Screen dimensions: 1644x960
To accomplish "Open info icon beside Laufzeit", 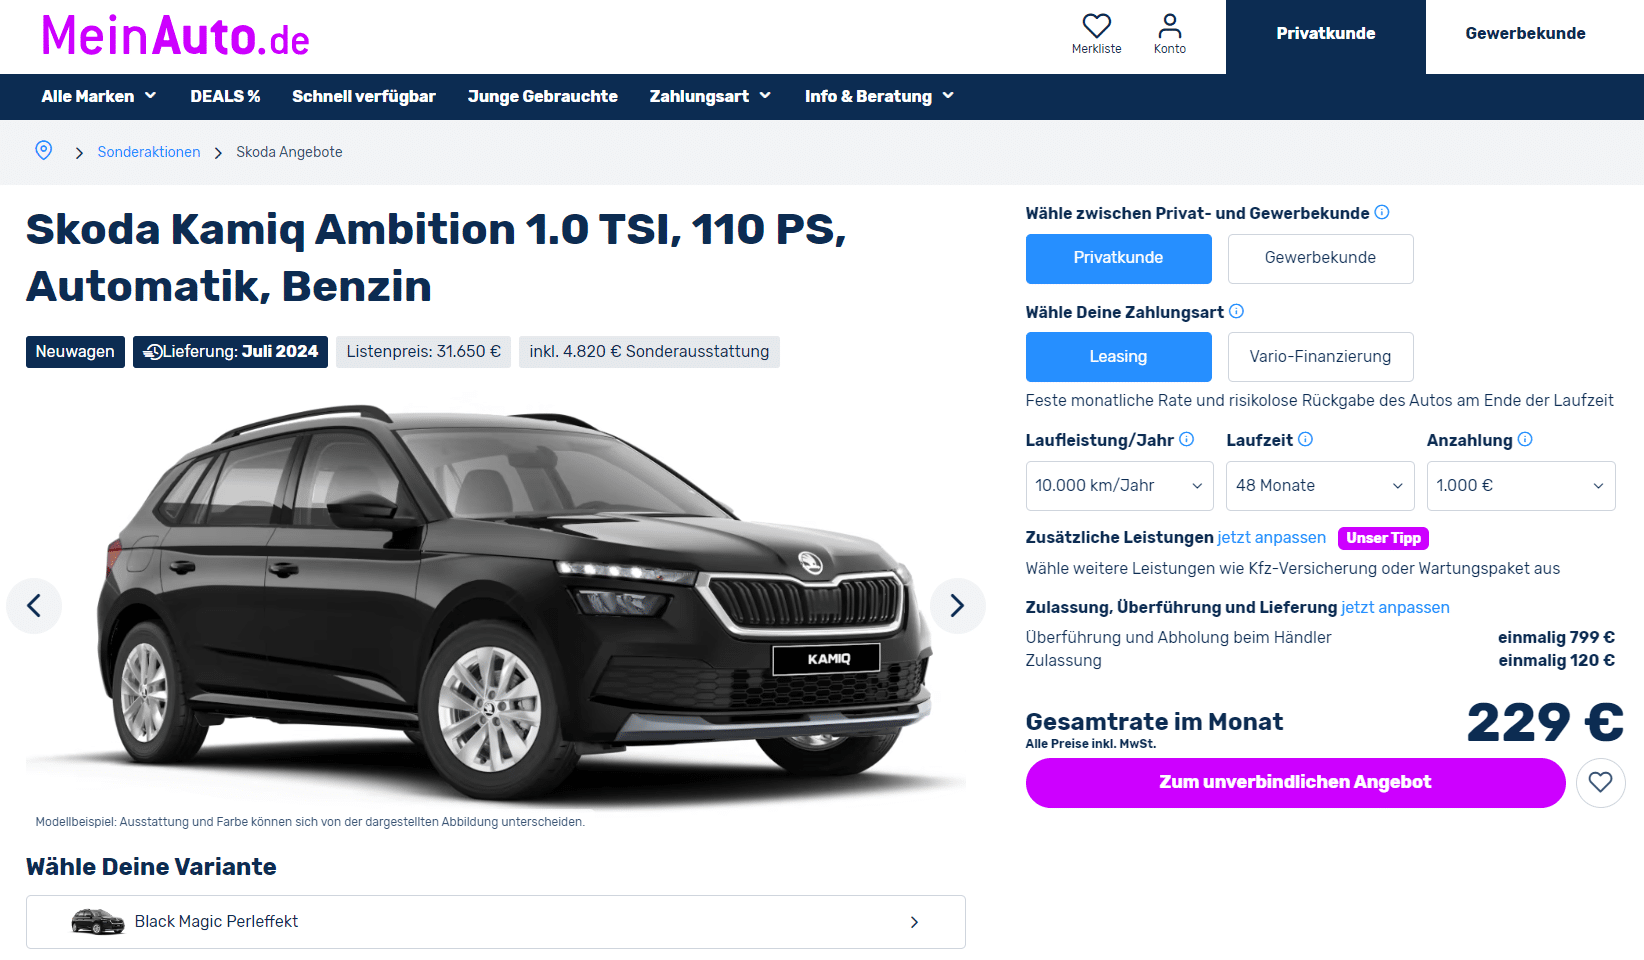I will pos(1306,439).
